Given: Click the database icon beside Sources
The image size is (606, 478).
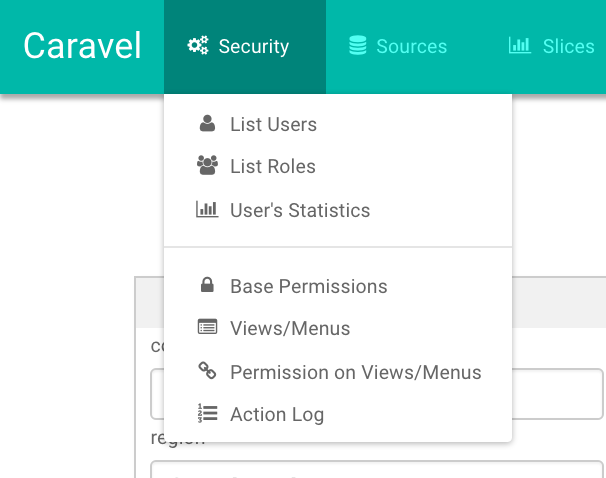Looking at the screenshot, I should click(x=357, y=46).
